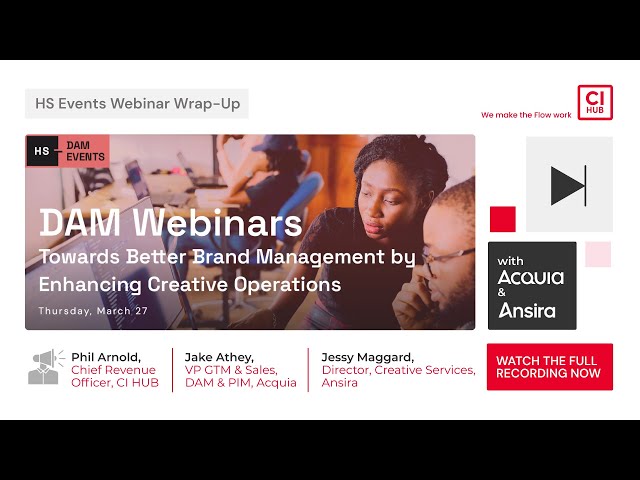This screenshot has width=640, height=480.
Task: Click the HS Events Webinar Wrap-Up label
Action: click(x=137, y=104)
